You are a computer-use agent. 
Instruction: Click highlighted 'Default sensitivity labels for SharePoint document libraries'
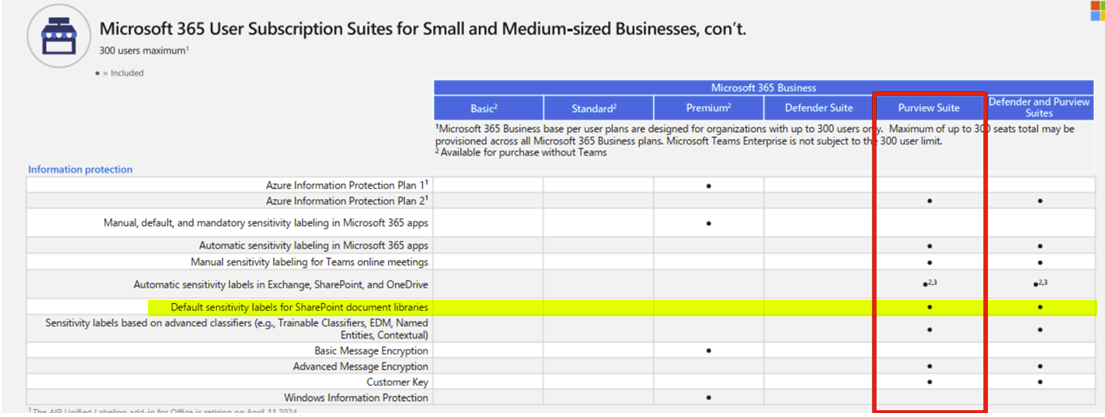click(300, 307)
